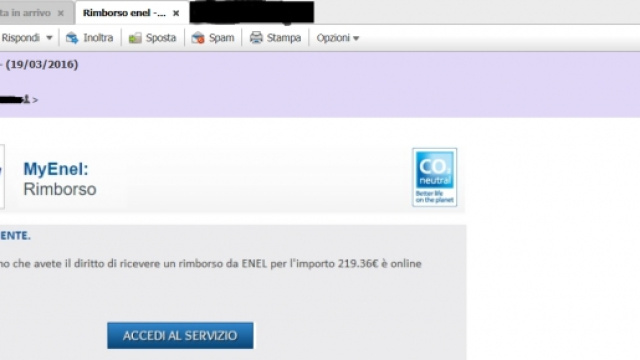
Task: Click the MyEnel heading text
Action: click(56, 169)
